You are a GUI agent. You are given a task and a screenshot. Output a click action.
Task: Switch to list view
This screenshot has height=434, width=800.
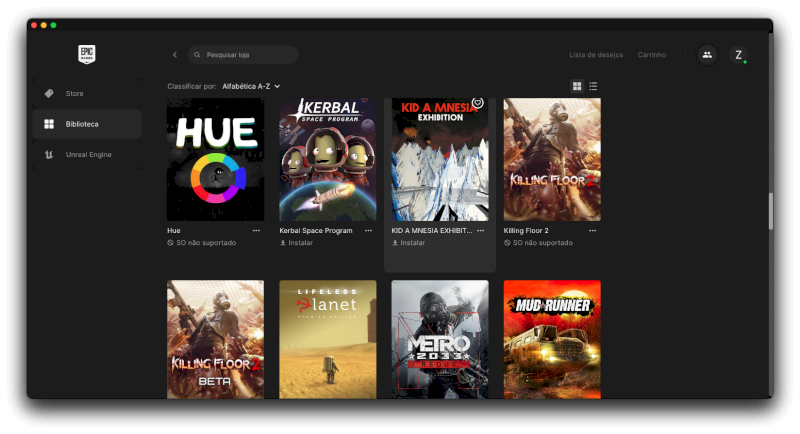pyautogui.click(x=593, y=86)
